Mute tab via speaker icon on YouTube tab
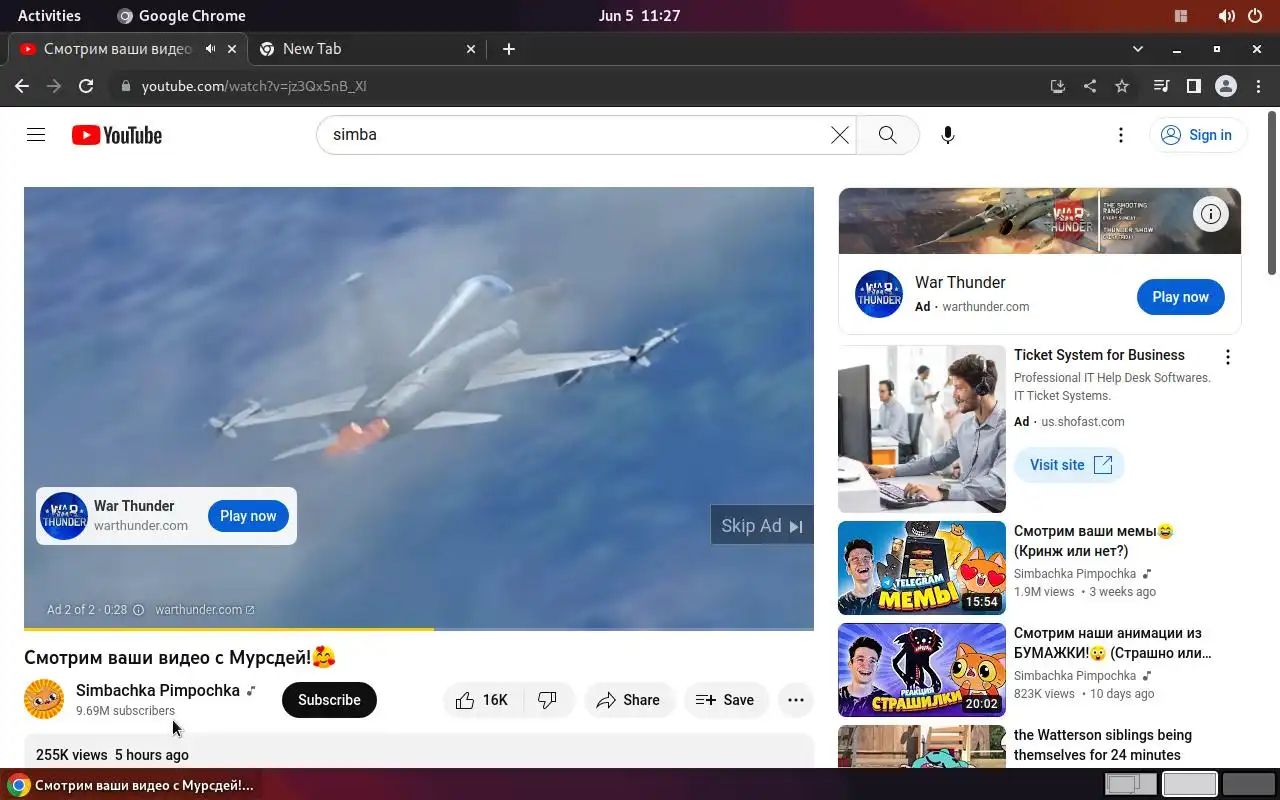The width and height of the screenshot is (1280, 800). [x=210, y=49]
